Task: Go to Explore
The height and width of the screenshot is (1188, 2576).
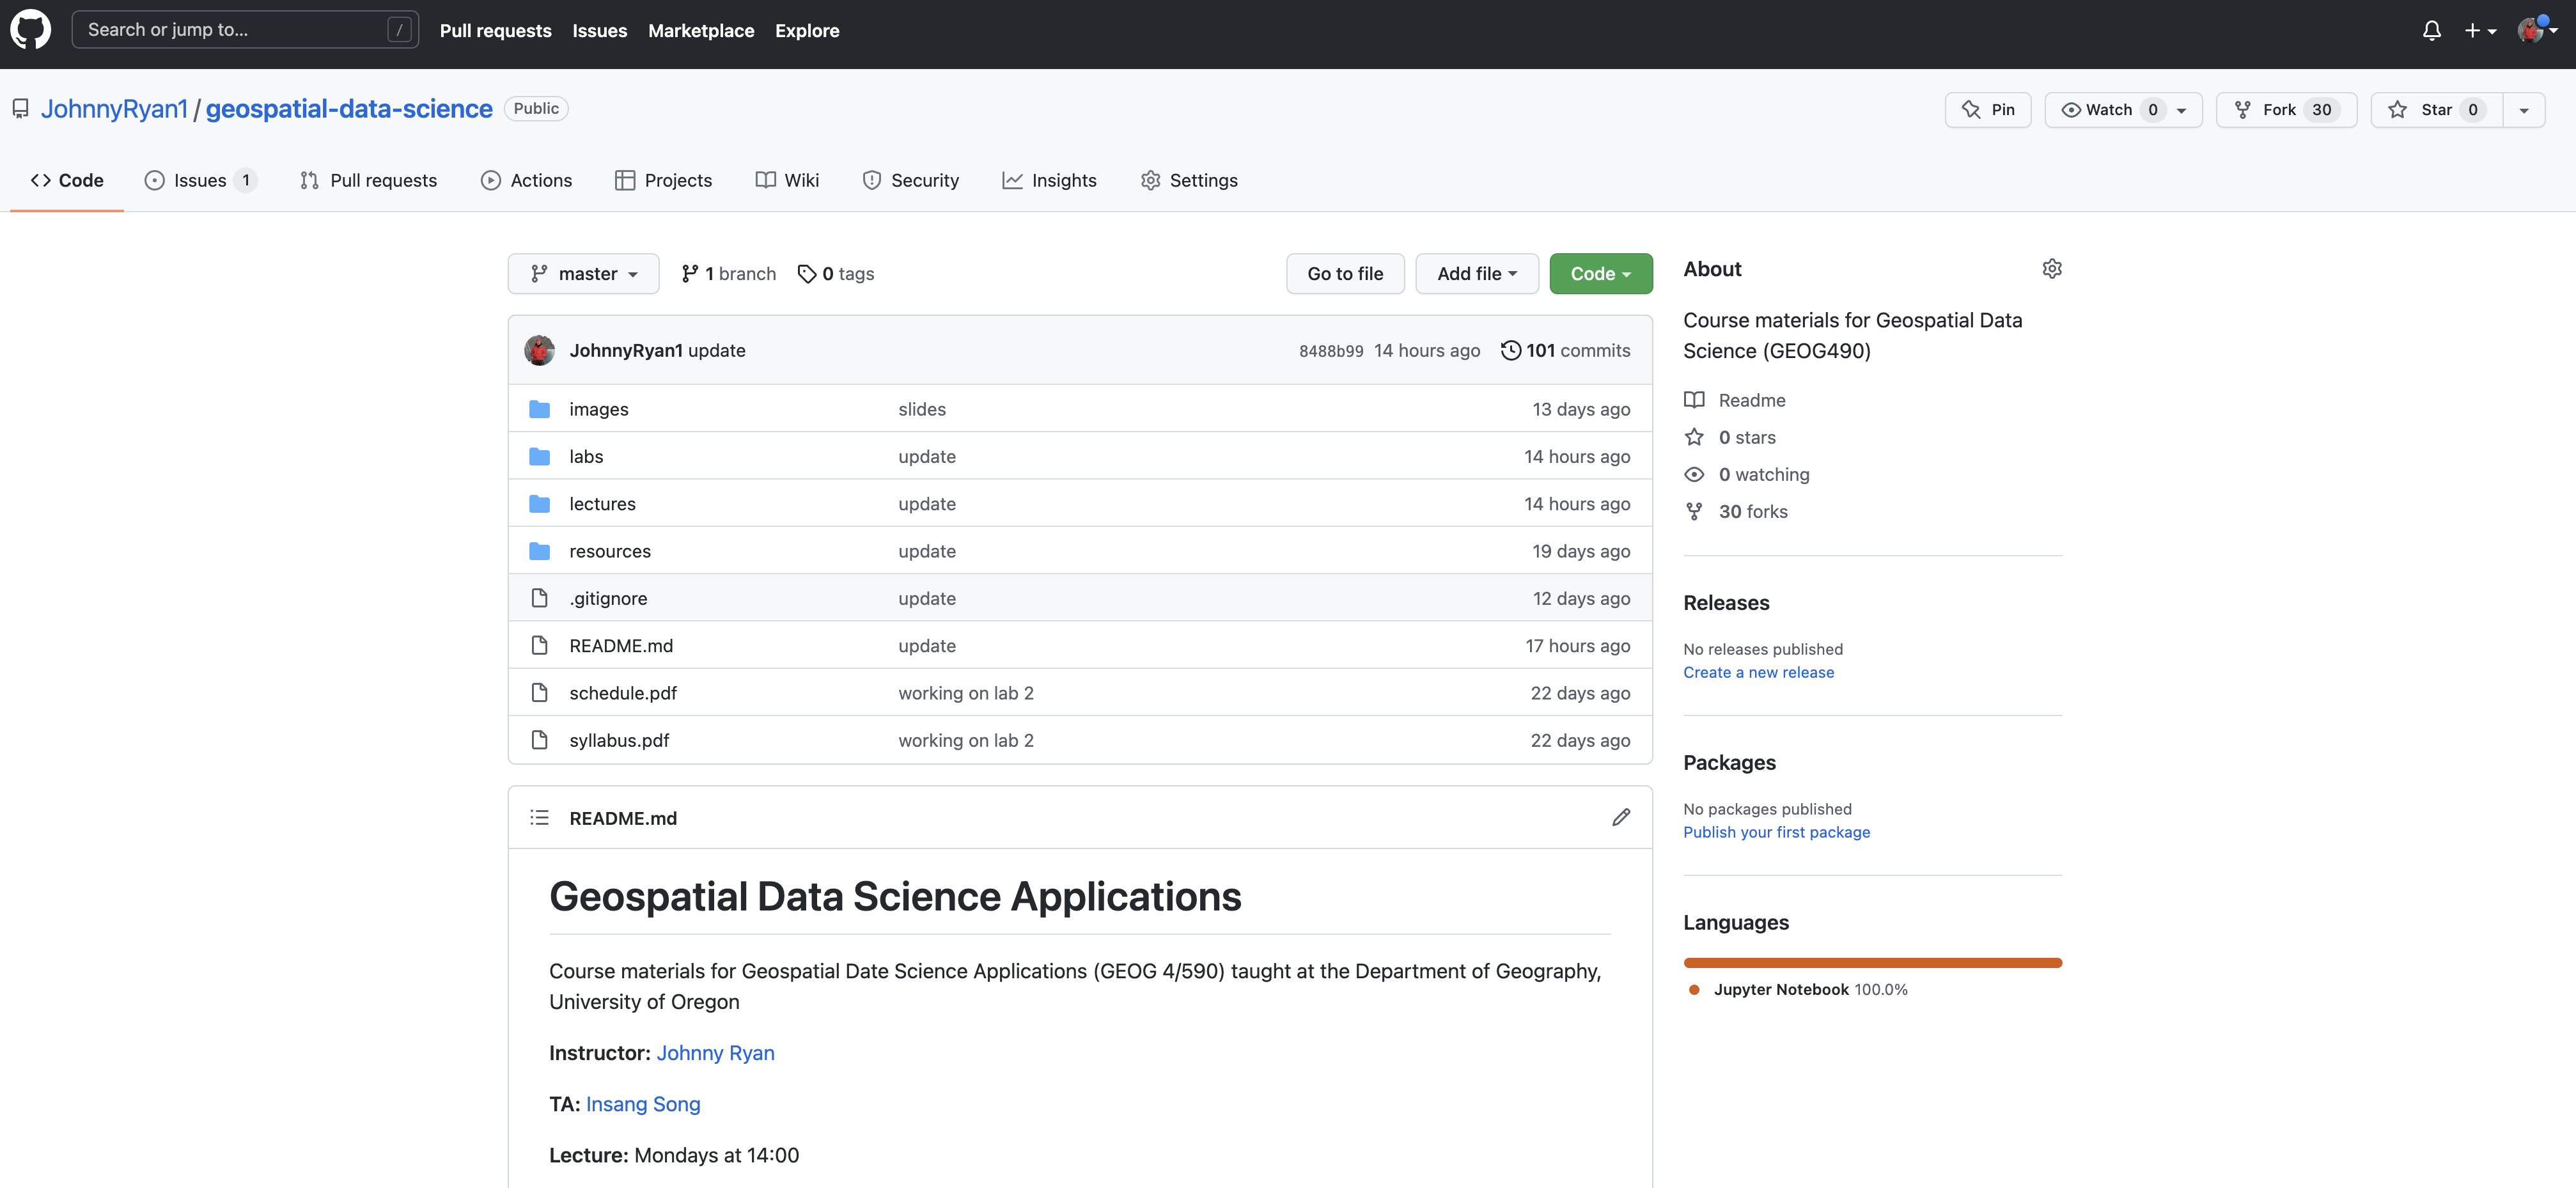Action: [807, 31]
